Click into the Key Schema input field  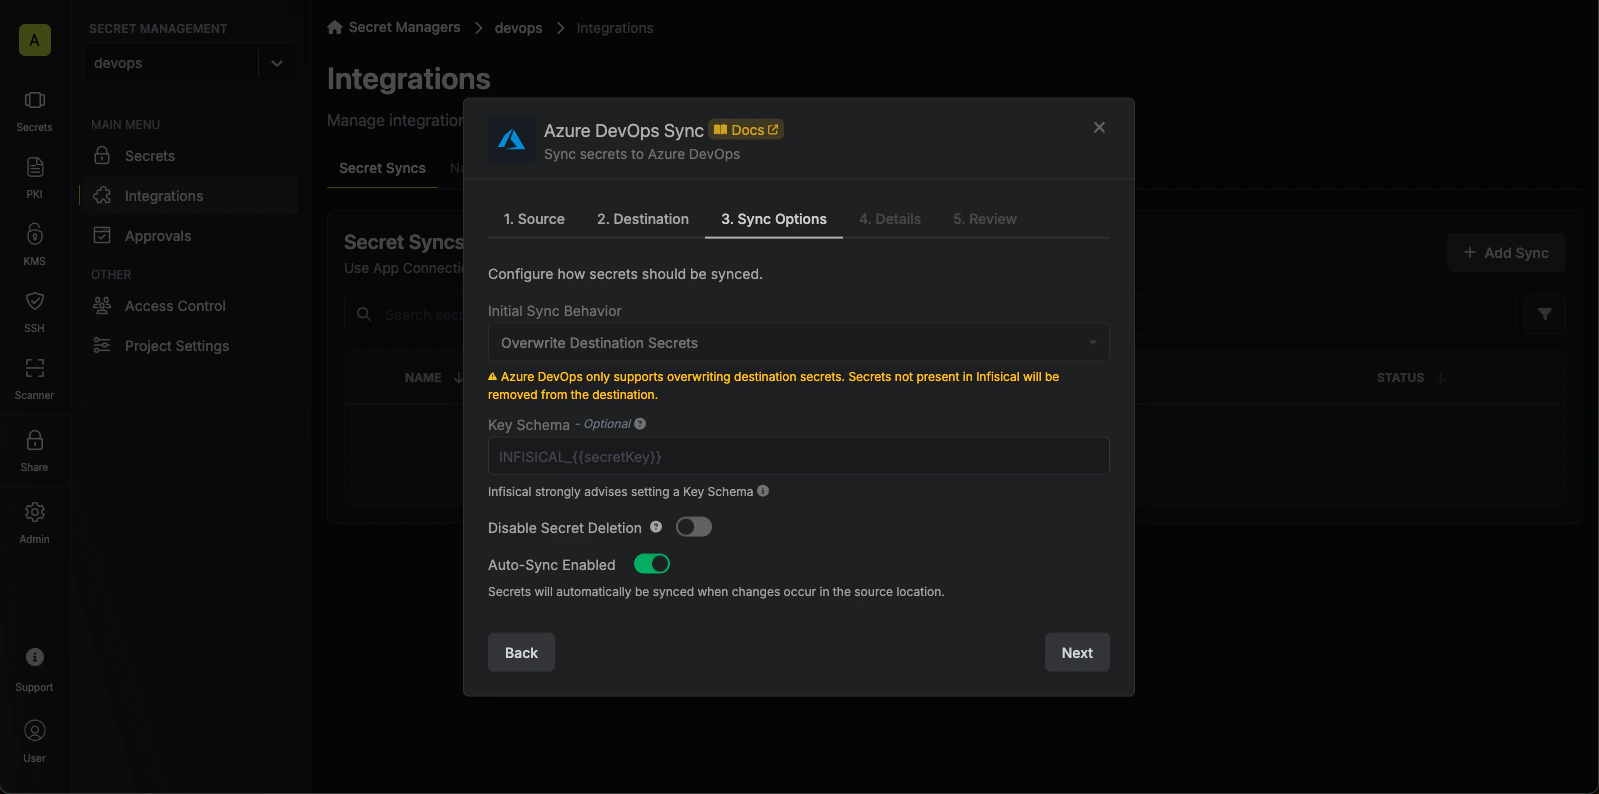point(798,456)
